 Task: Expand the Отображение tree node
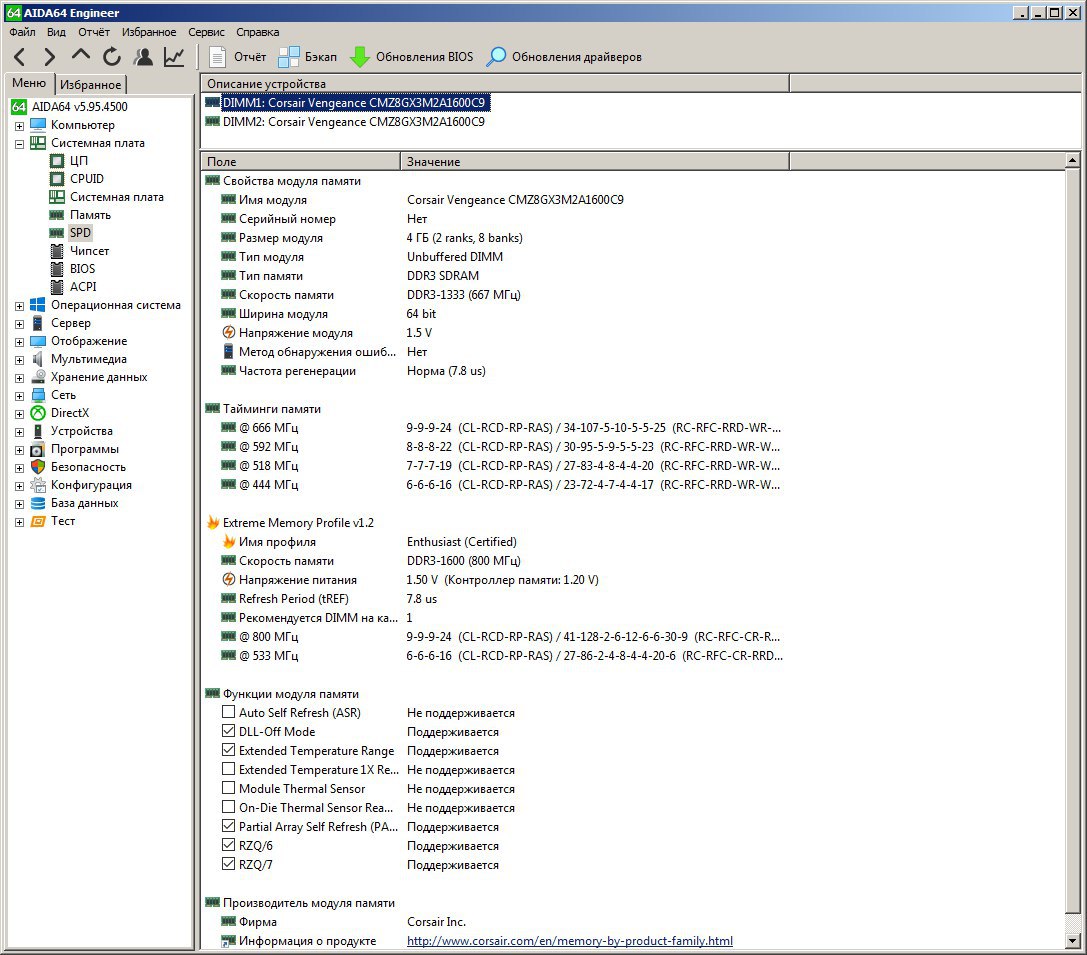pos(19,342)
